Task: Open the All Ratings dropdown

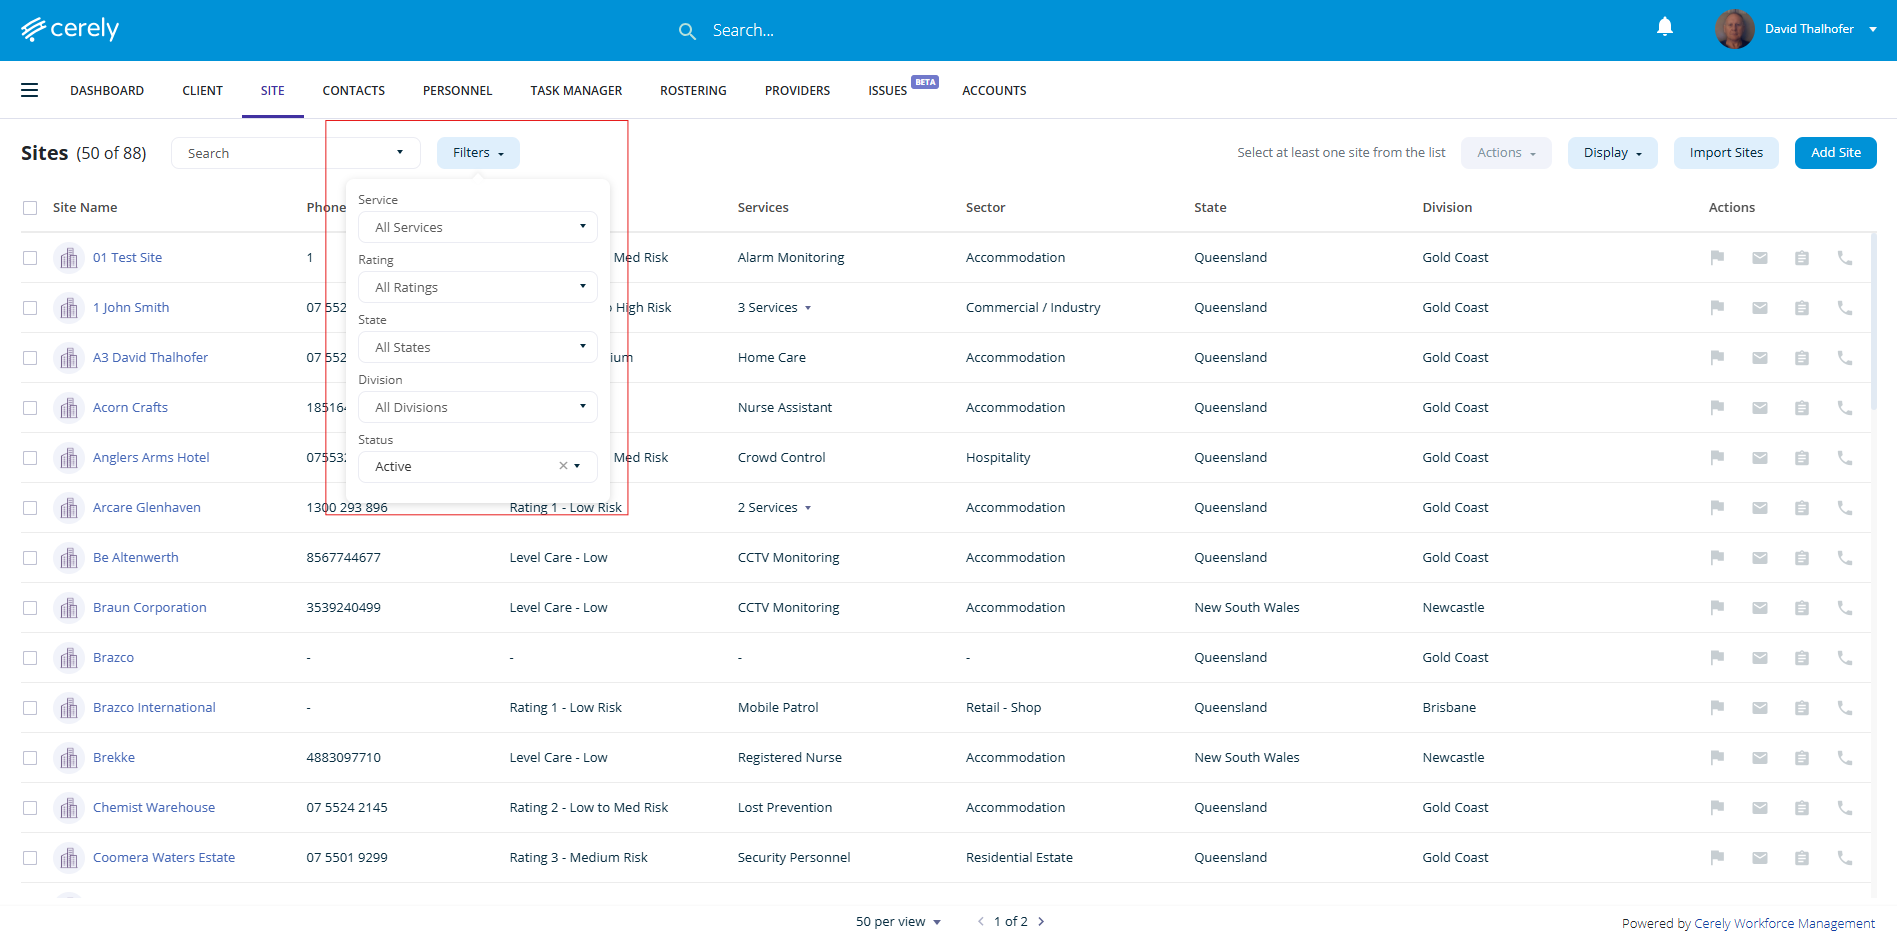Action: 478,287
